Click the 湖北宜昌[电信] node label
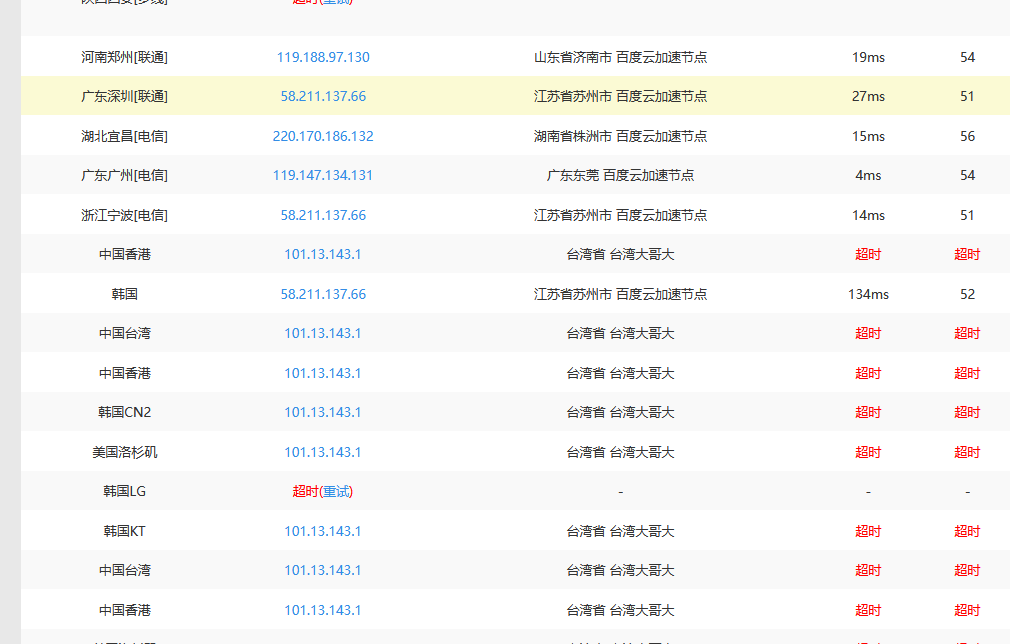This screenshot has width=1010, height=644. point(125,136)
